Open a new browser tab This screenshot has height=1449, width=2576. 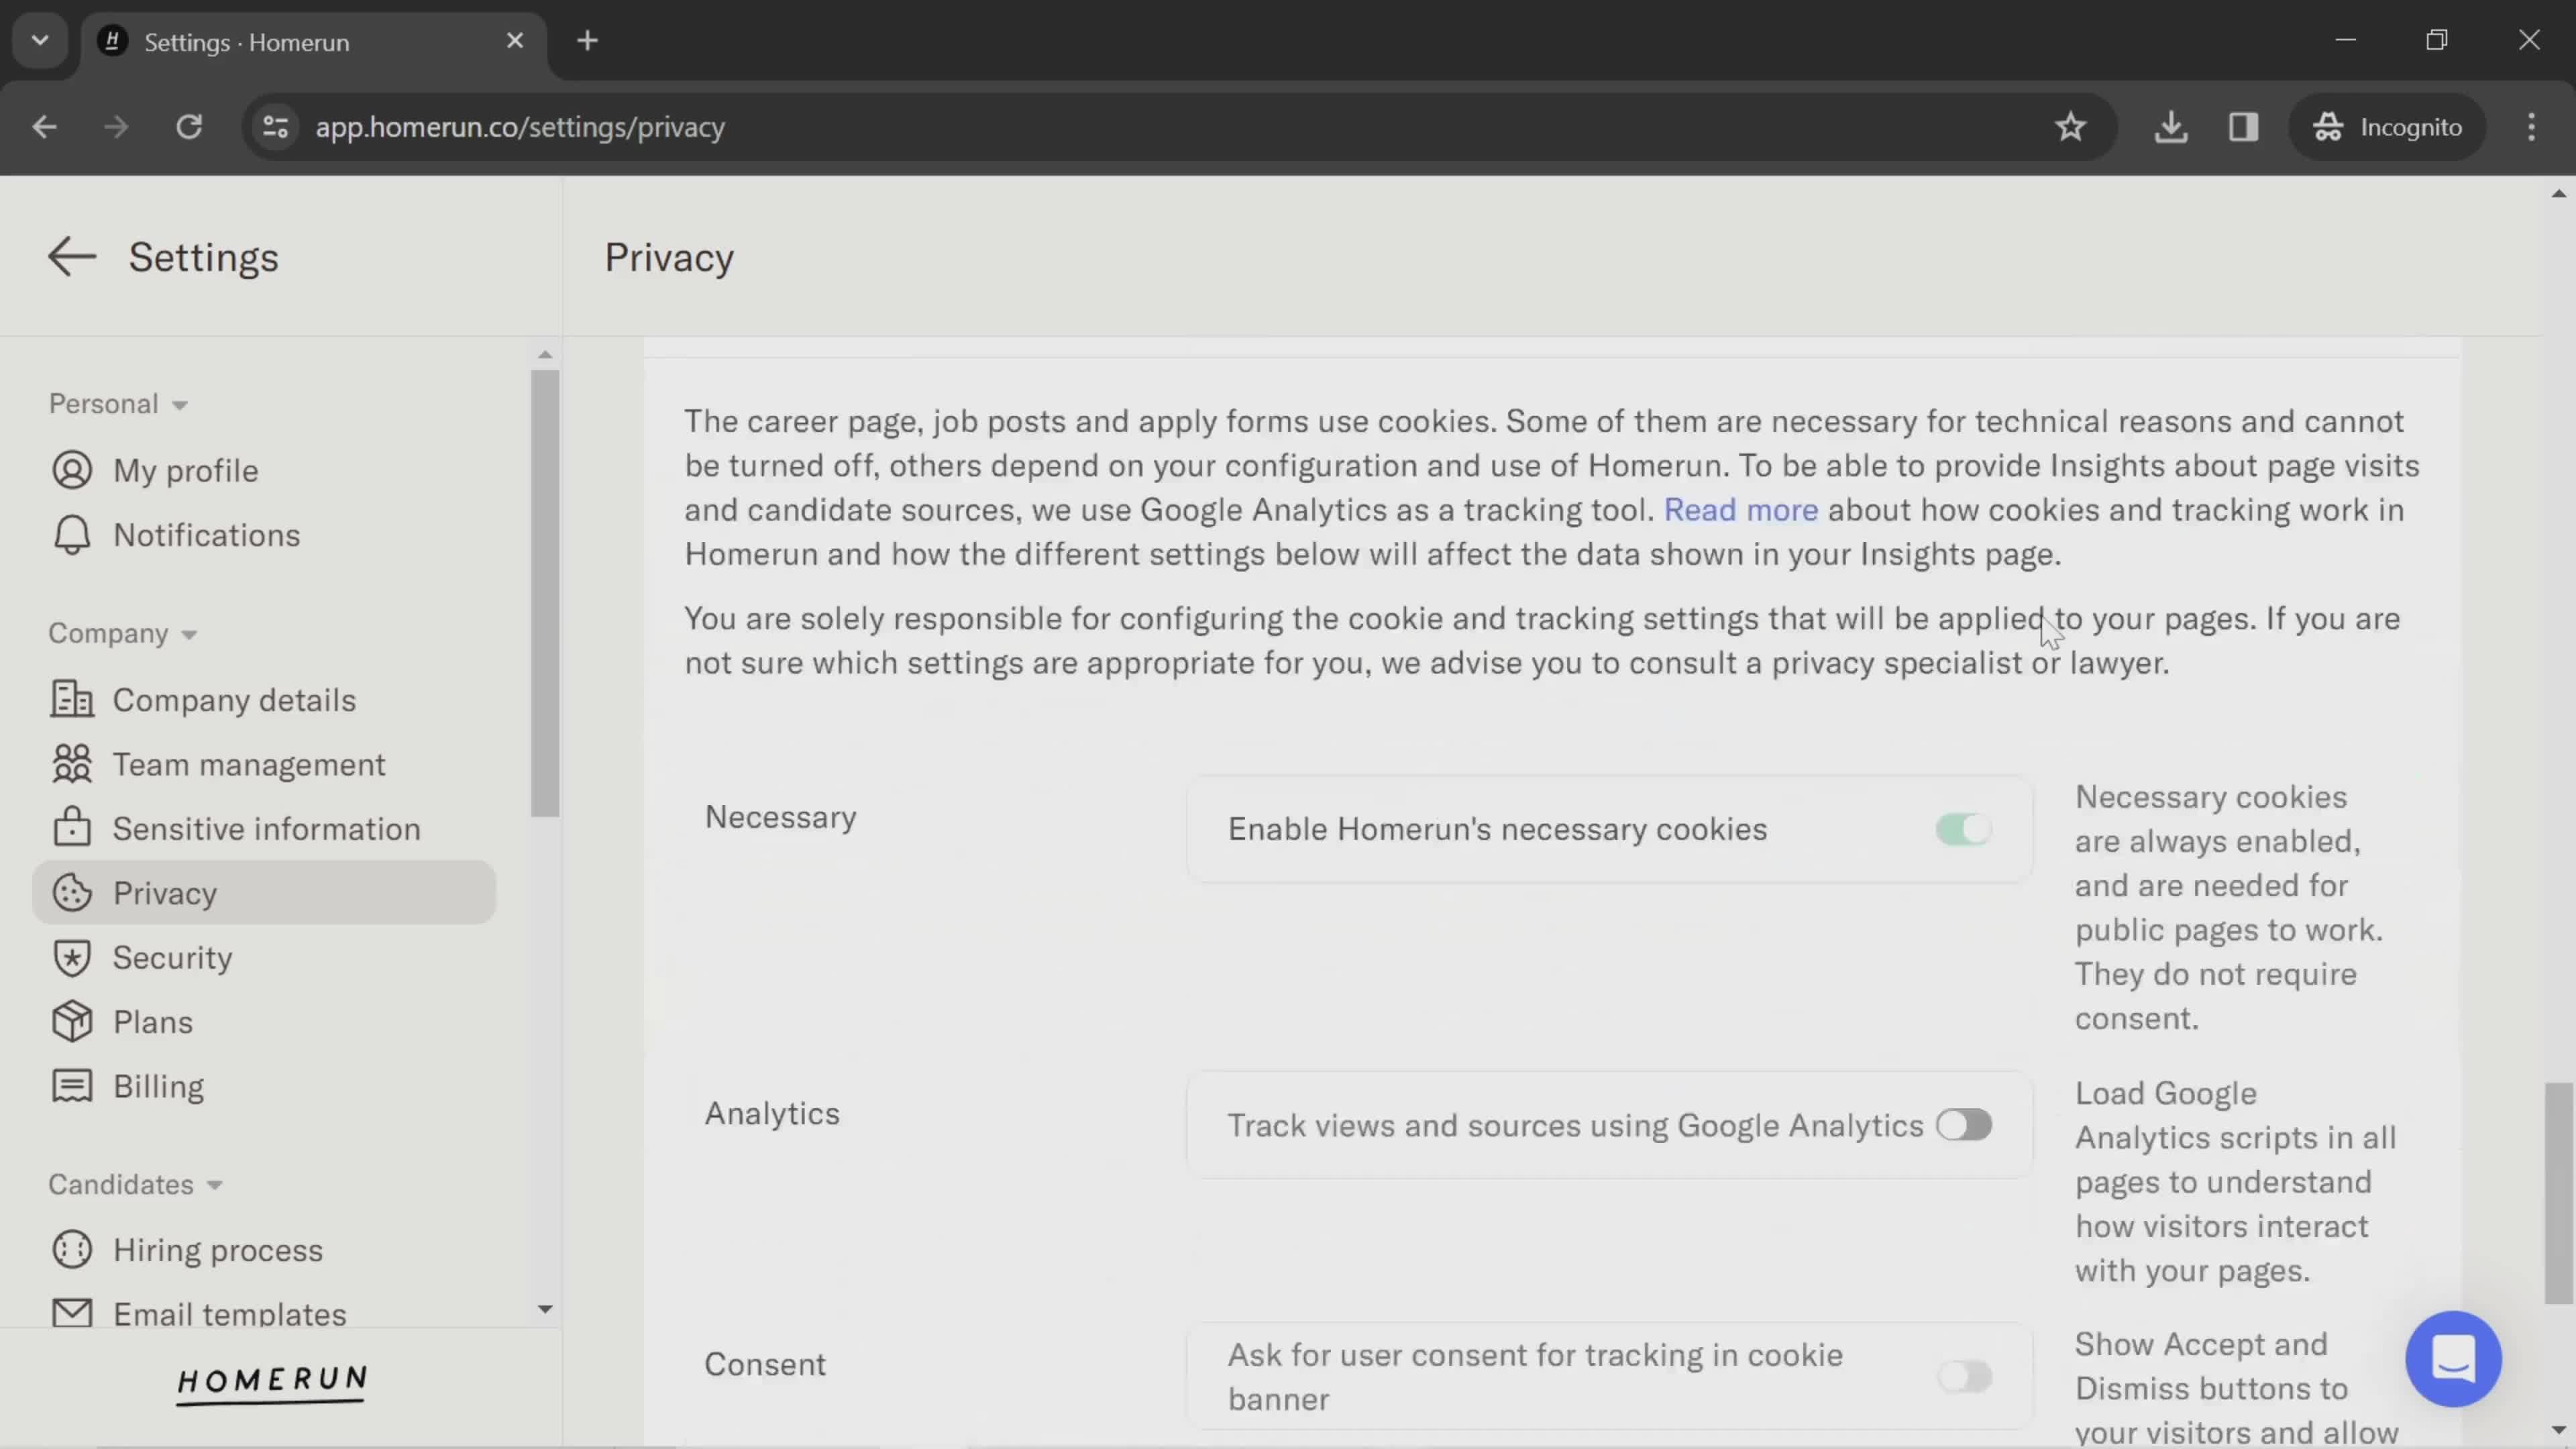(588, 41)
